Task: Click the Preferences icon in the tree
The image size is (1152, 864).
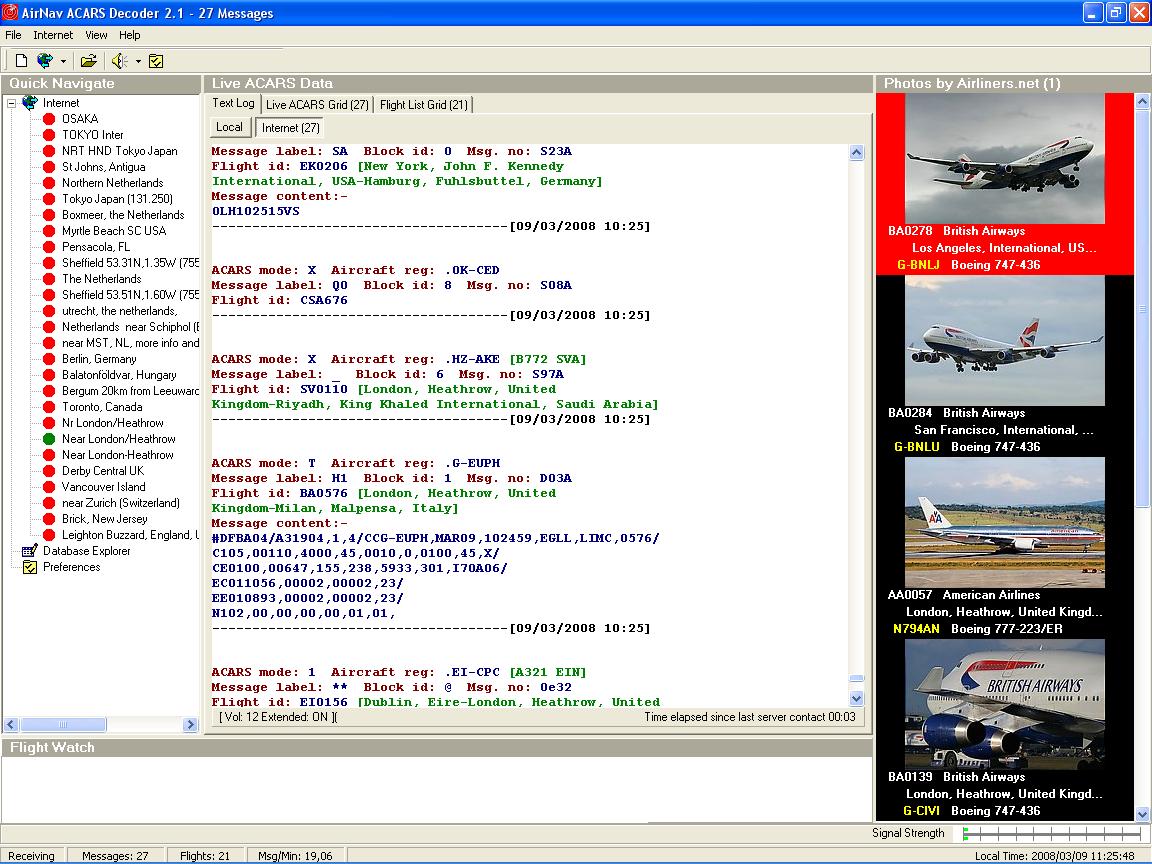Action: (30, 567)
